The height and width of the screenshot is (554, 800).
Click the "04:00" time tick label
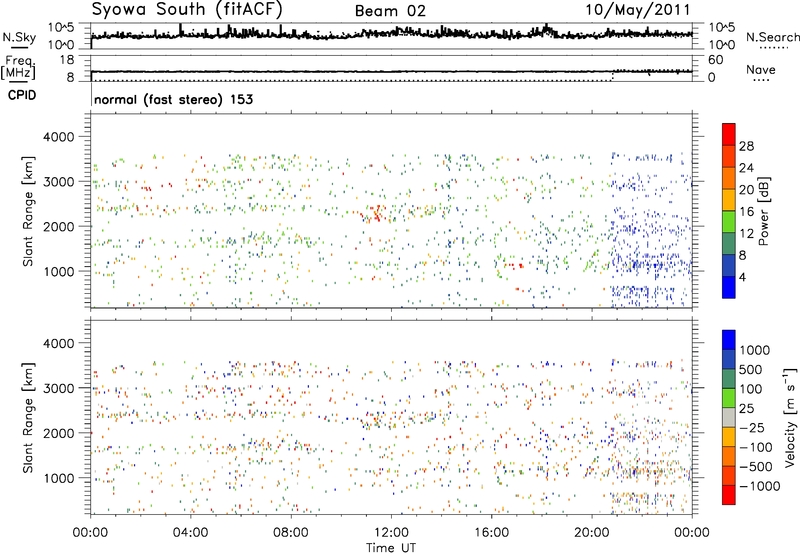[x=190, y=533]
